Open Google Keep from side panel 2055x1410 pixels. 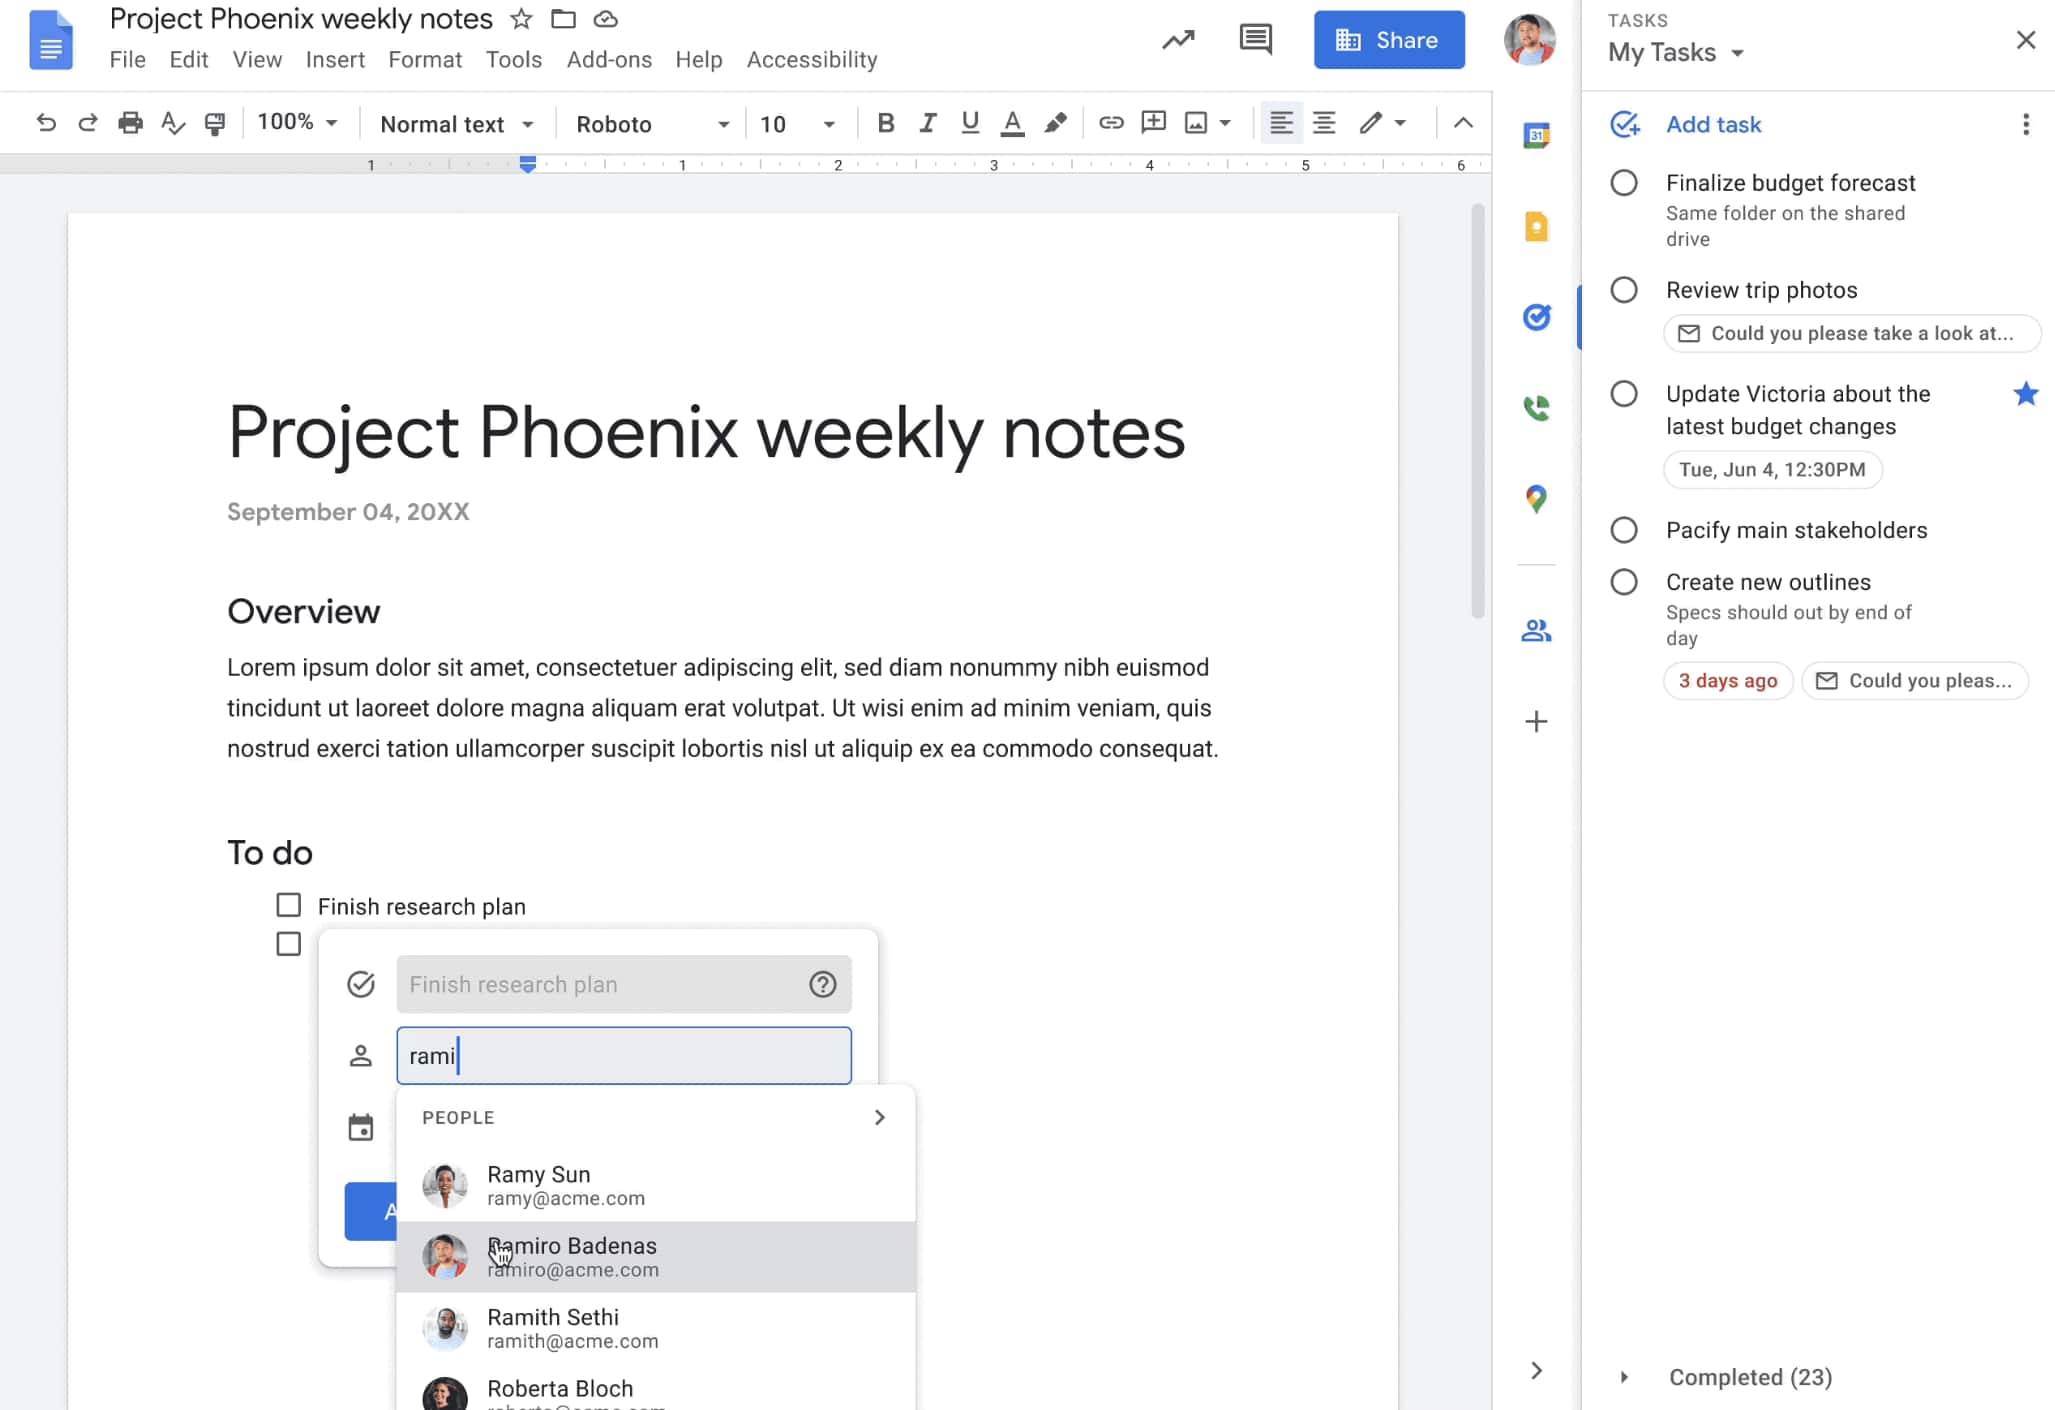pyautogui.click(x=1536, y=227)
